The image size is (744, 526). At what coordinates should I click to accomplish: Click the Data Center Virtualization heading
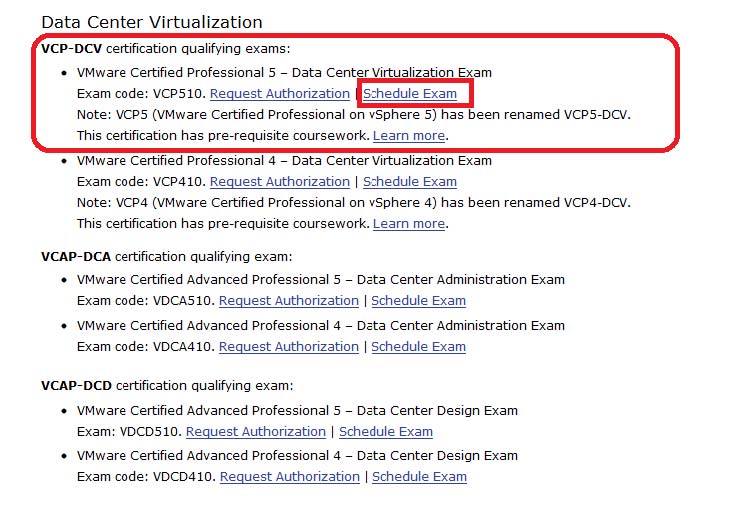coord(152,22)
